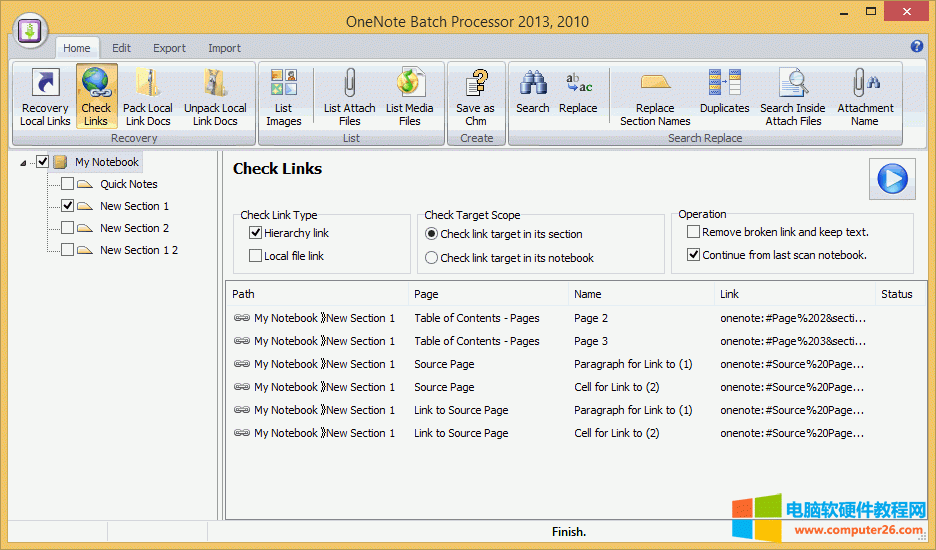Click the Recovery Local Links icon
This screenshot has height=550, width=936.
tap(45, 84)
